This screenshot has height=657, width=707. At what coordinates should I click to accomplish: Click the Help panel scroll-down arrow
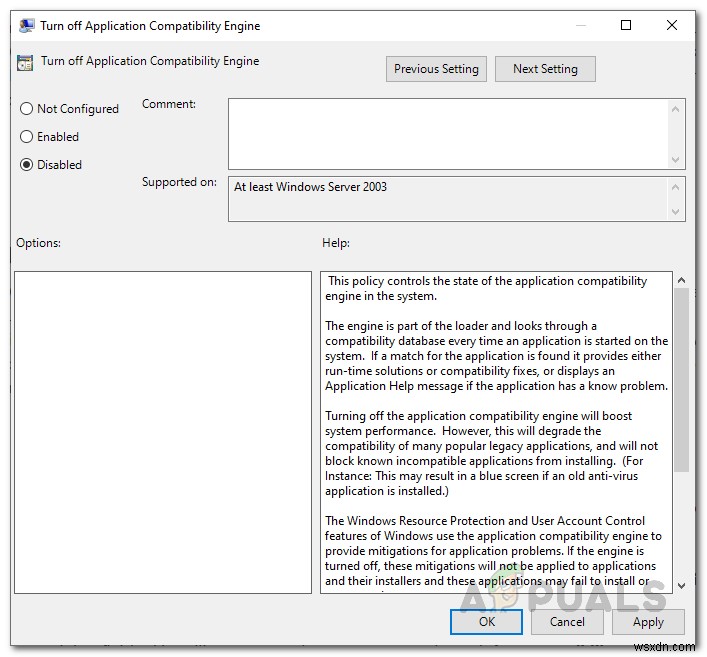point(681,586)
